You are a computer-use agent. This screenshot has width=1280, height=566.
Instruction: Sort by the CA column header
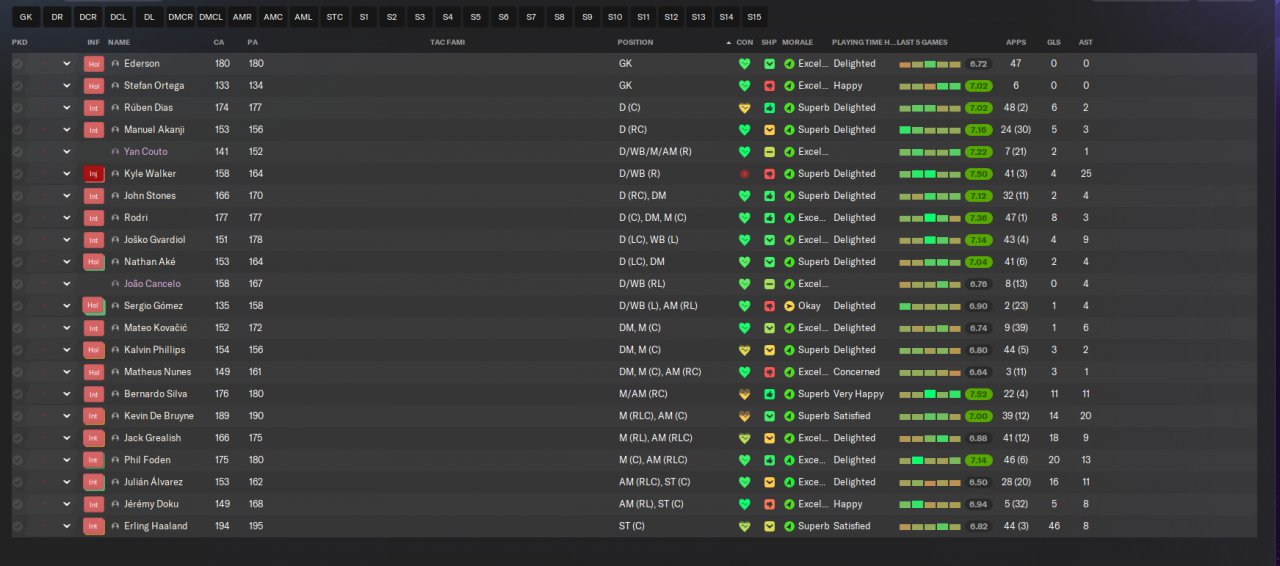pyautogui.click(x=219, y=42)
